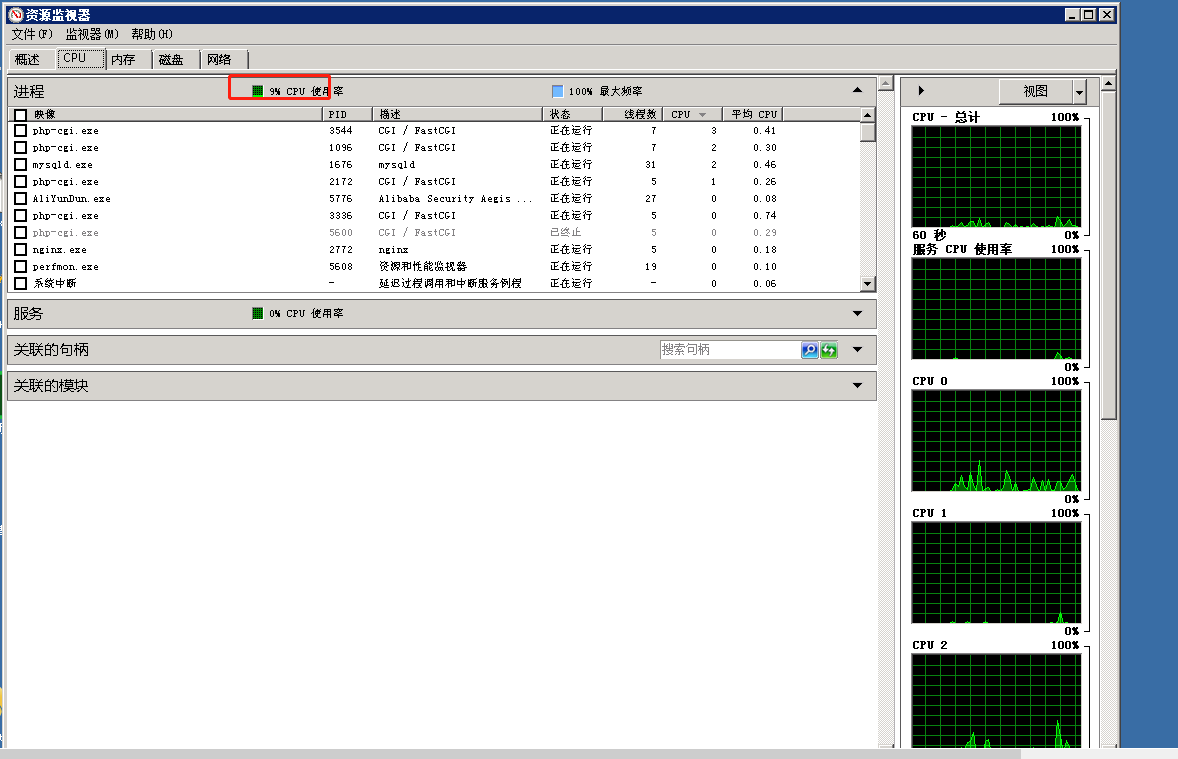
Task: Check the php-cgi.exe PID 3336 checkbox
Action: pyautogui.click(x=21, y=216)
